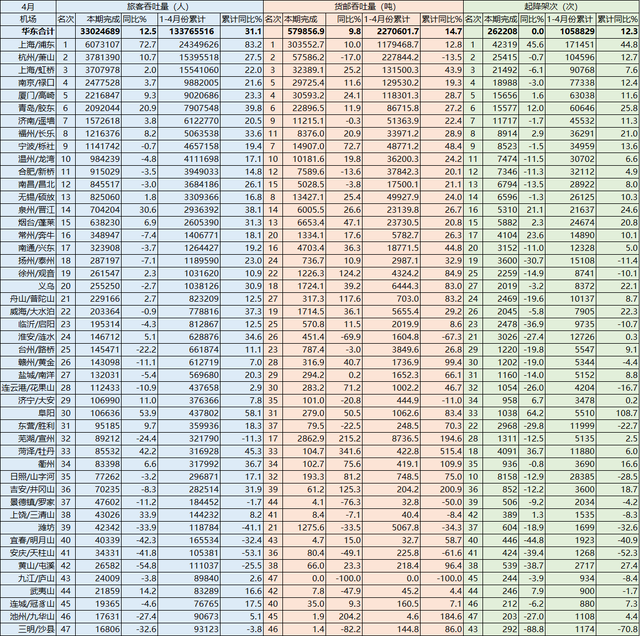This screenshot has width=640, height=636.
Task: Click Pudong passenger value 6073107
Action: [x=102, y=44]
